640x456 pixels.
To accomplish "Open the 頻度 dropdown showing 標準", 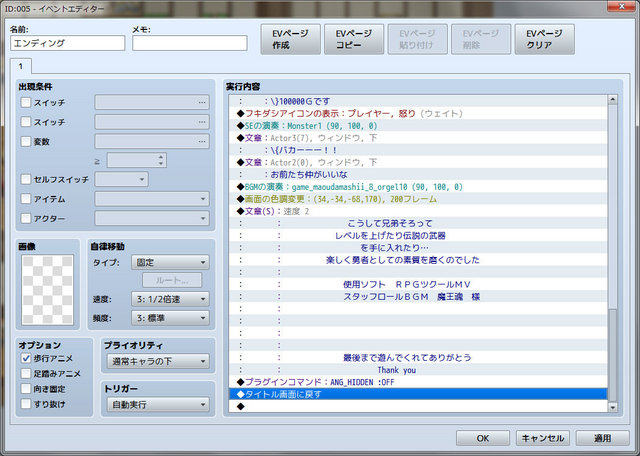I will point(170,318).
